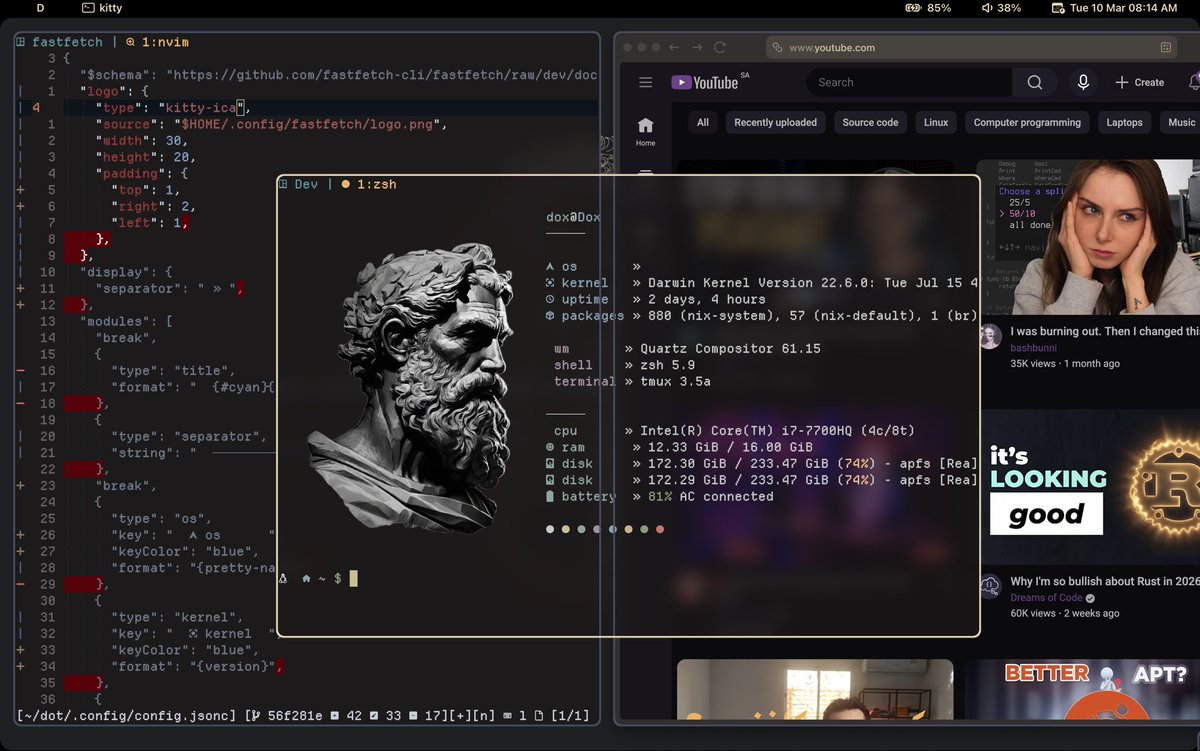Viewport: 1200px width, 751px height.
Task: Select the Linux filter chip
Action: pyautogui.click(x=936, y=122)
